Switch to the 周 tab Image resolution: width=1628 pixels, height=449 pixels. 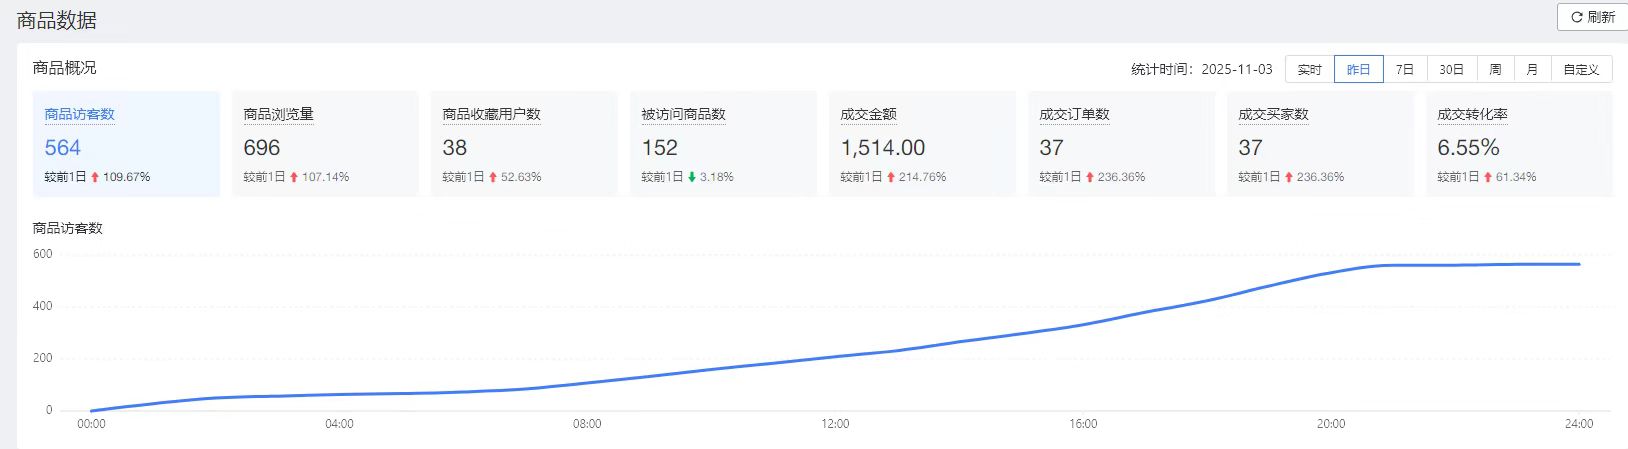pos(1495,69)
